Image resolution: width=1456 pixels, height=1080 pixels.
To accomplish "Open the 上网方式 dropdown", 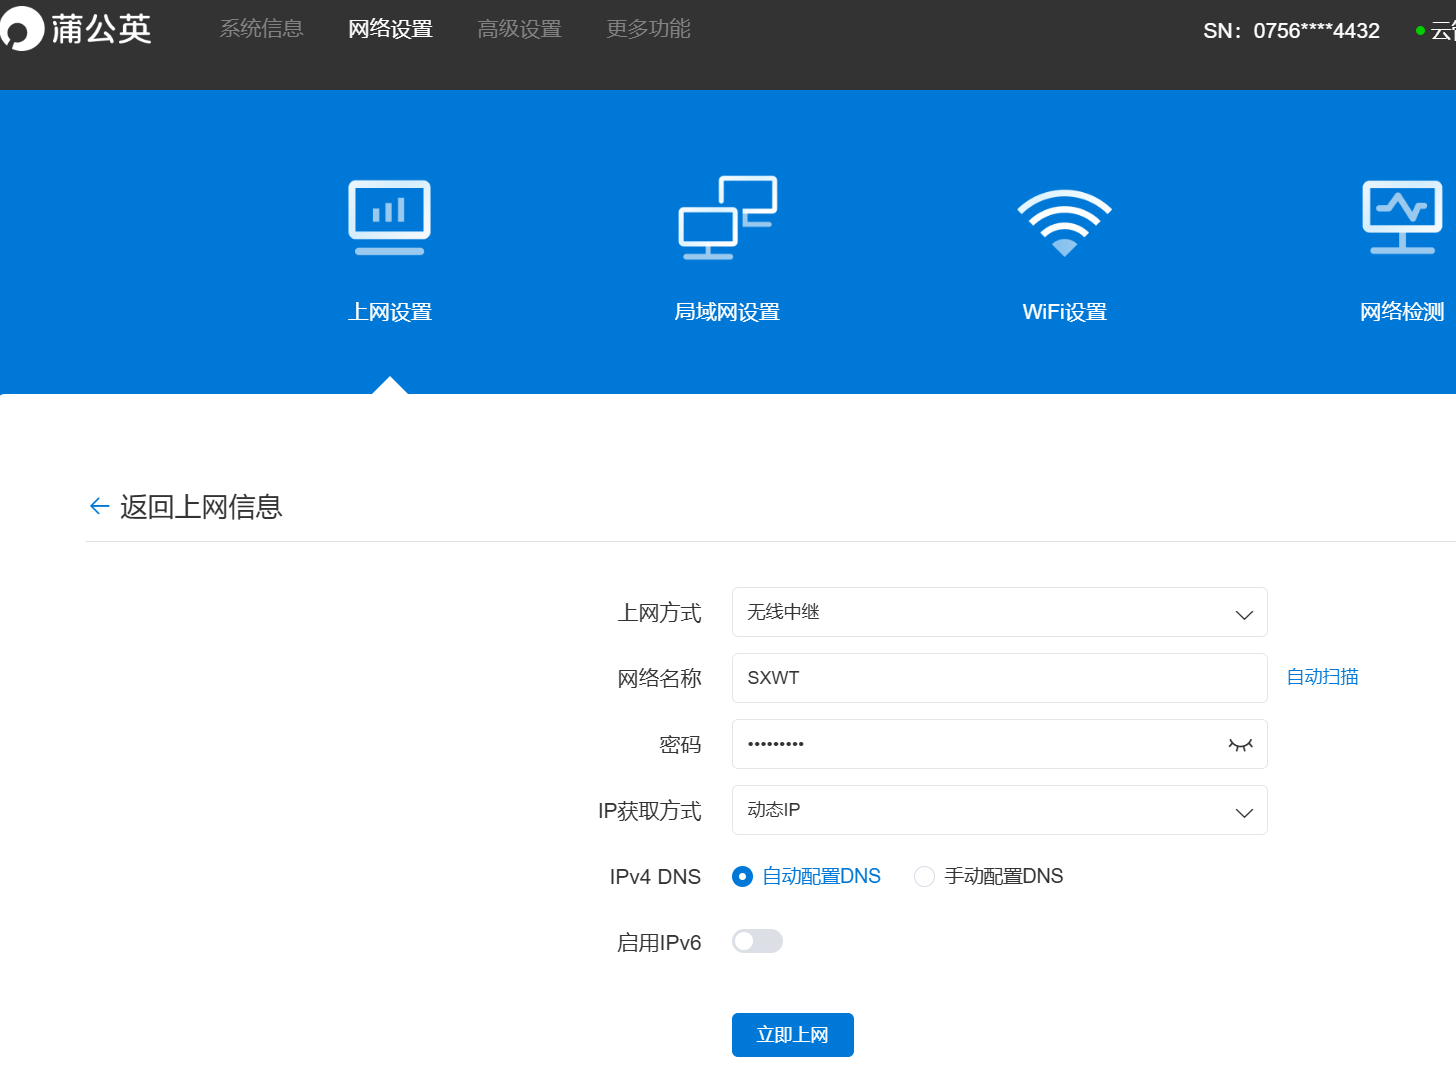I will pos(999,612).
